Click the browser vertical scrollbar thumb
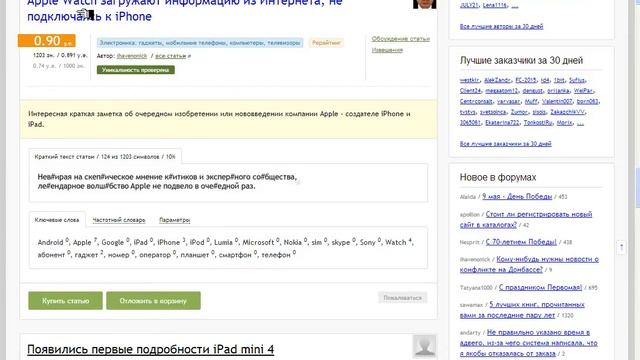Image resolution: width=640 pixels, height=360 pixels. tap(637, 188)
